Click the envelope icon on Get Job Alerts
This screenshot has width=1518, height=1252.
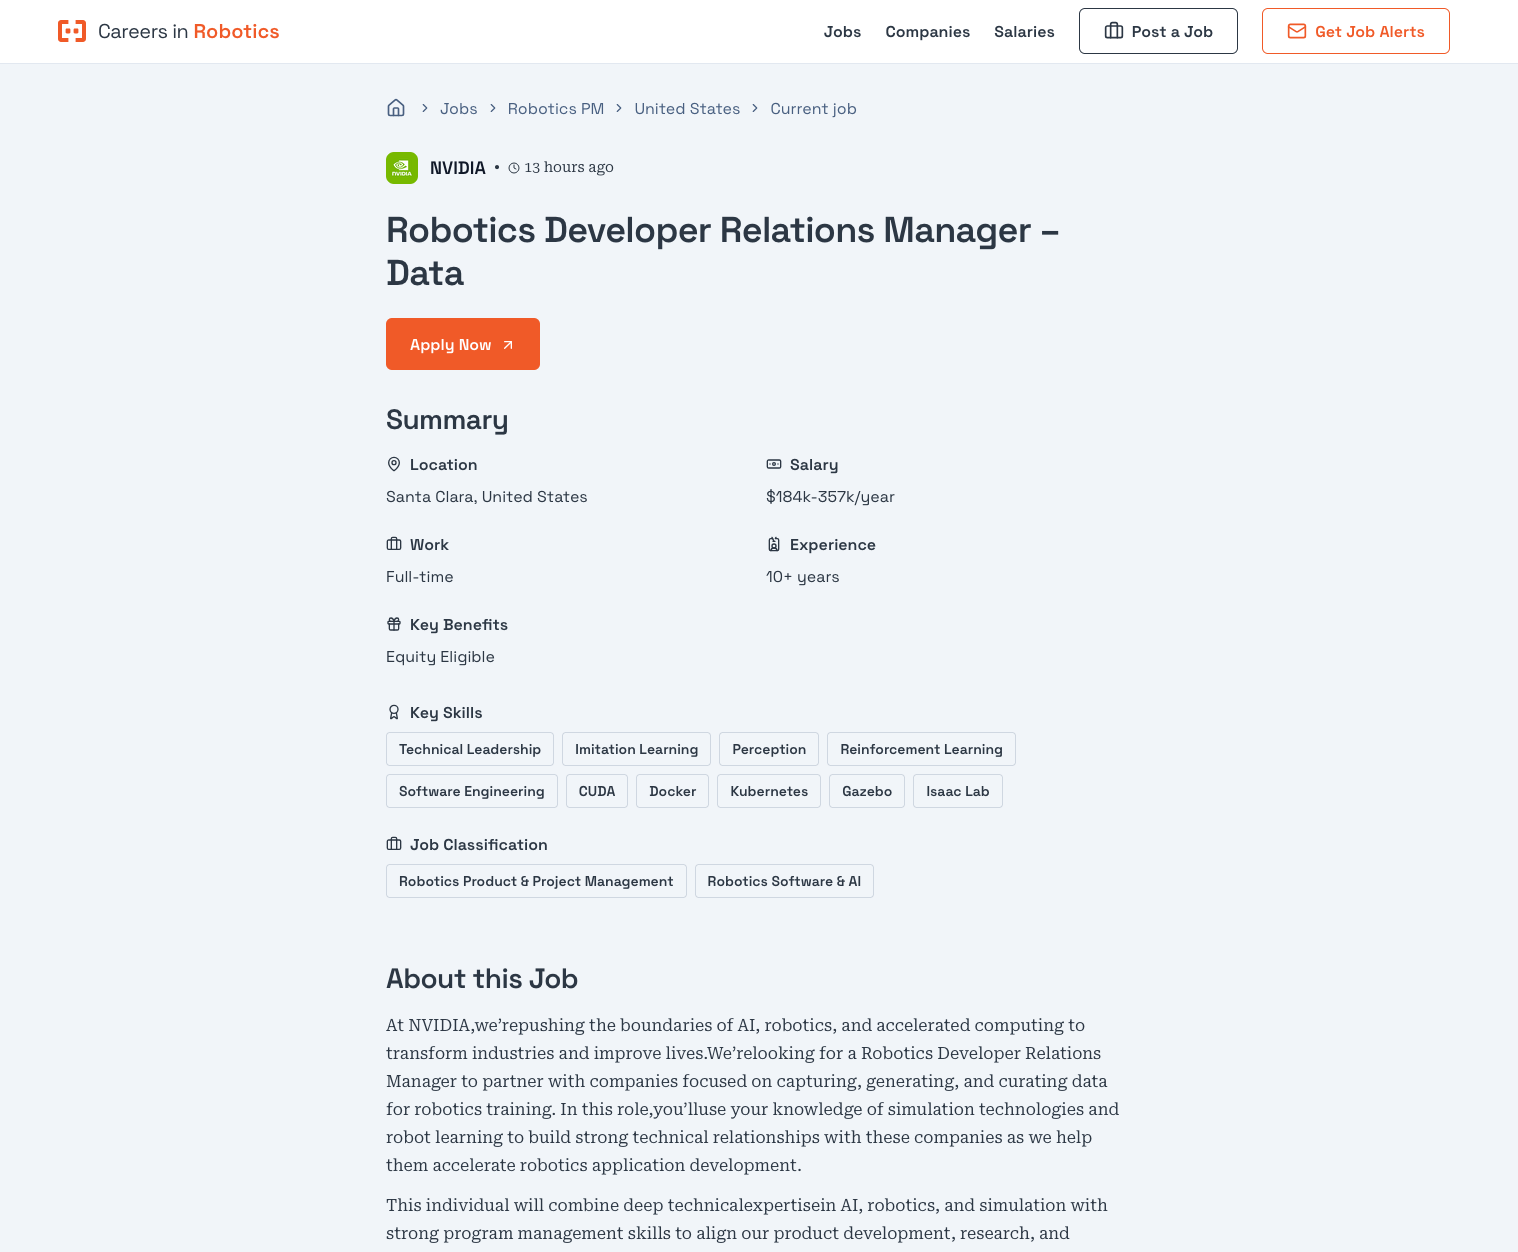pyautogui.click(x=1297, y=31)
